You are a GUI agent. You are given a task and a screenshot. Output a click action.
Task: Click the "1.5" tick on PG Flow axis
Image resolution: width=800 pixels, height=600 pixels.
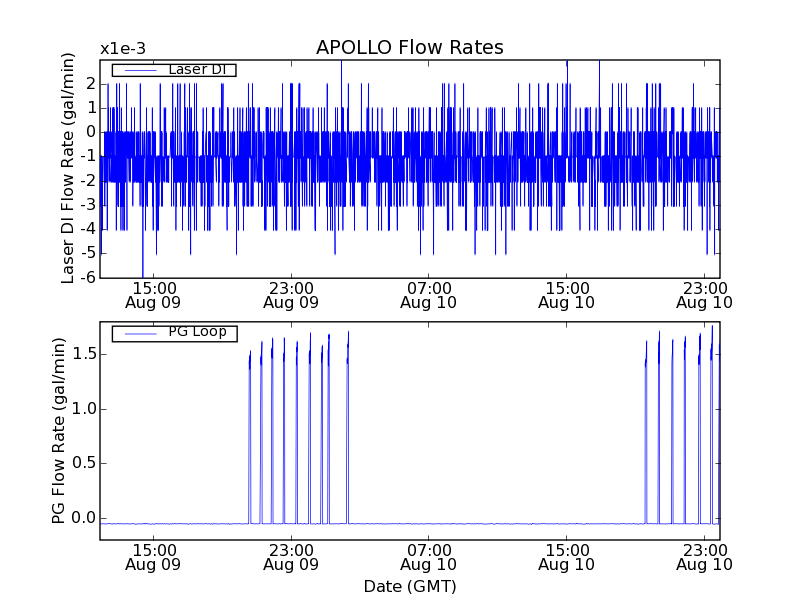pyautogui.click(x=84, y=354)
